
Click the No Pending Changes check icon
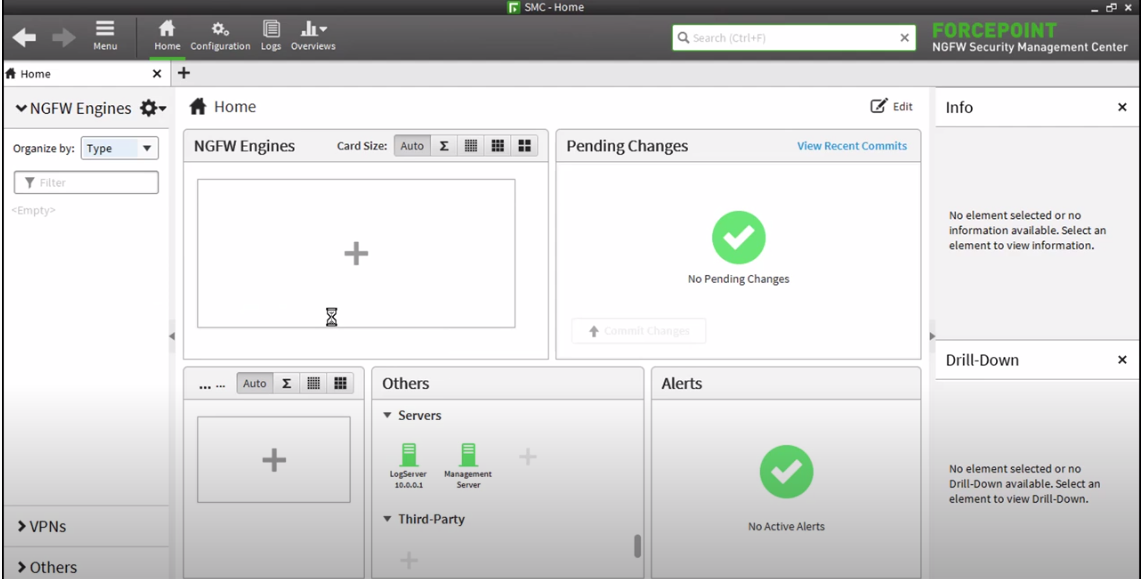click(739, 237)
